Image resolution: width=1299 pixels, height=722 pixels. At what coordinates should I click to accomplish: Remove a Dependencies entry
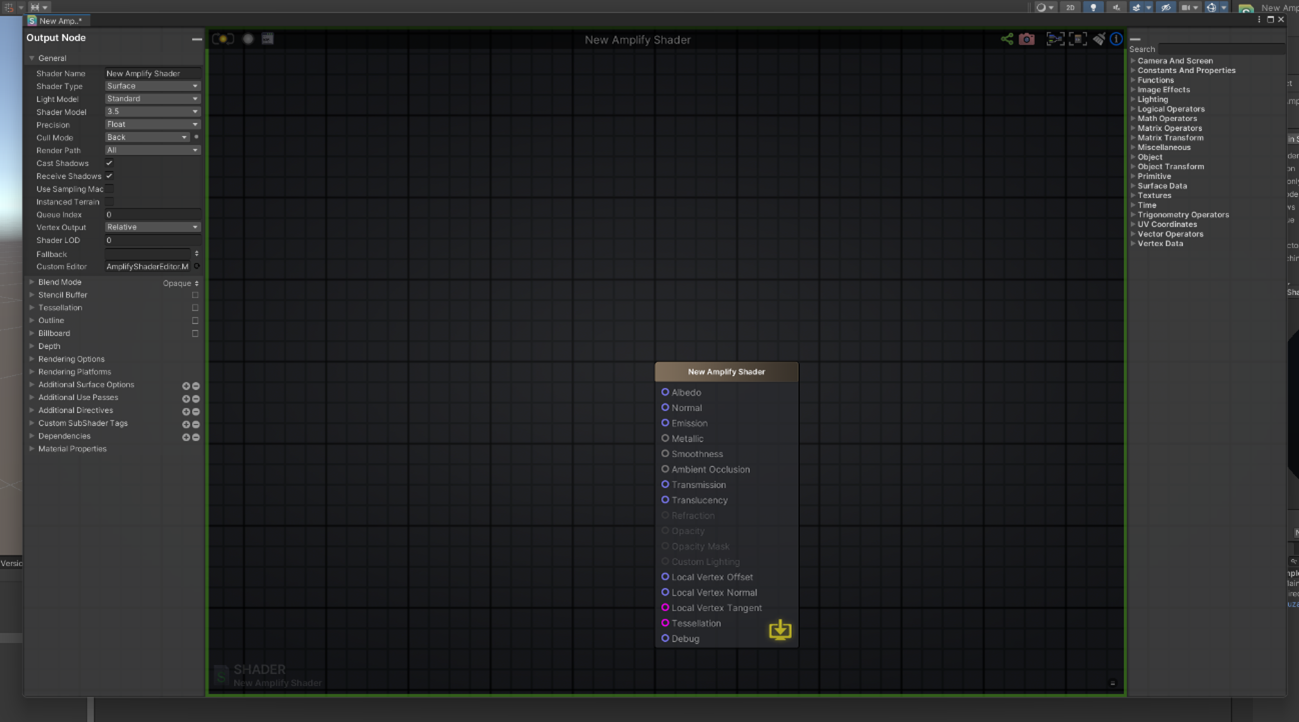pos(196,437)
